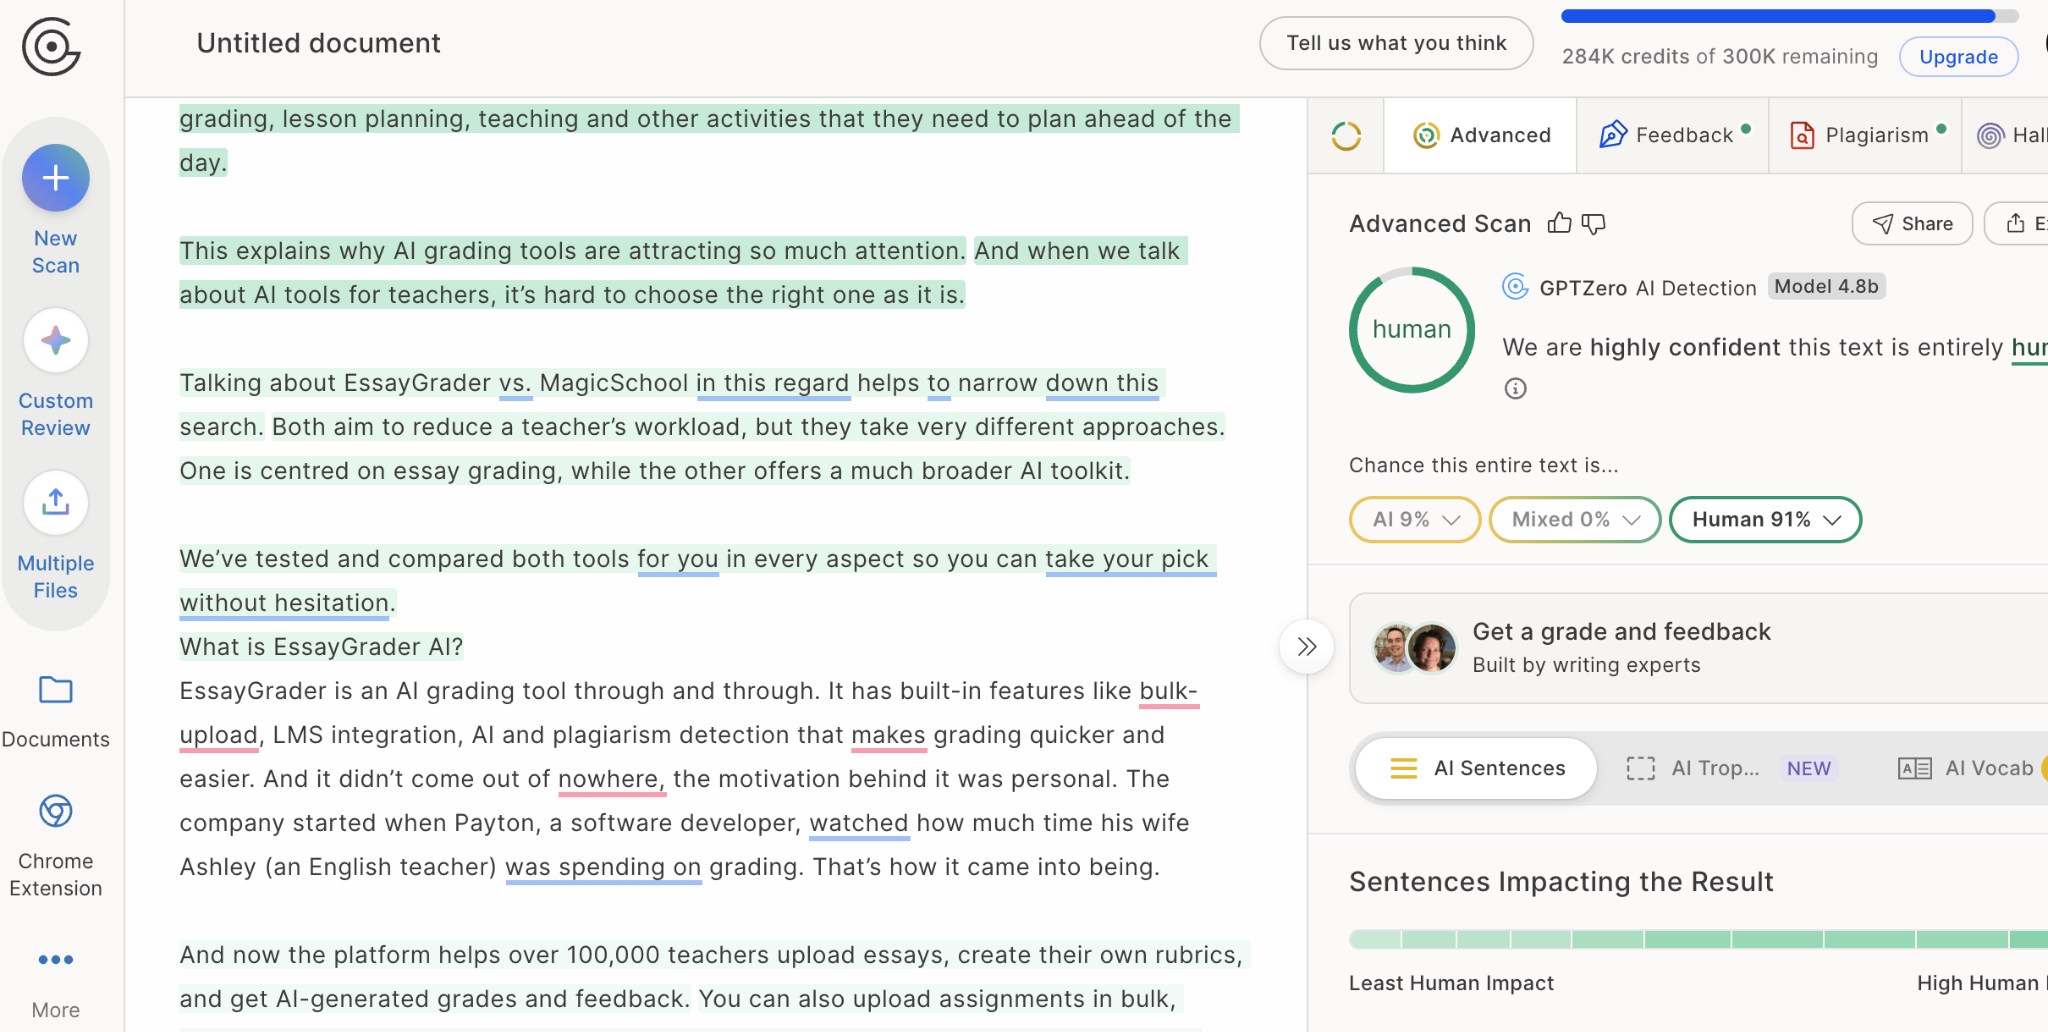Open Multiple Files upload icon
The height and width of the screenshot is (1032, 2048).
(56, 503)
